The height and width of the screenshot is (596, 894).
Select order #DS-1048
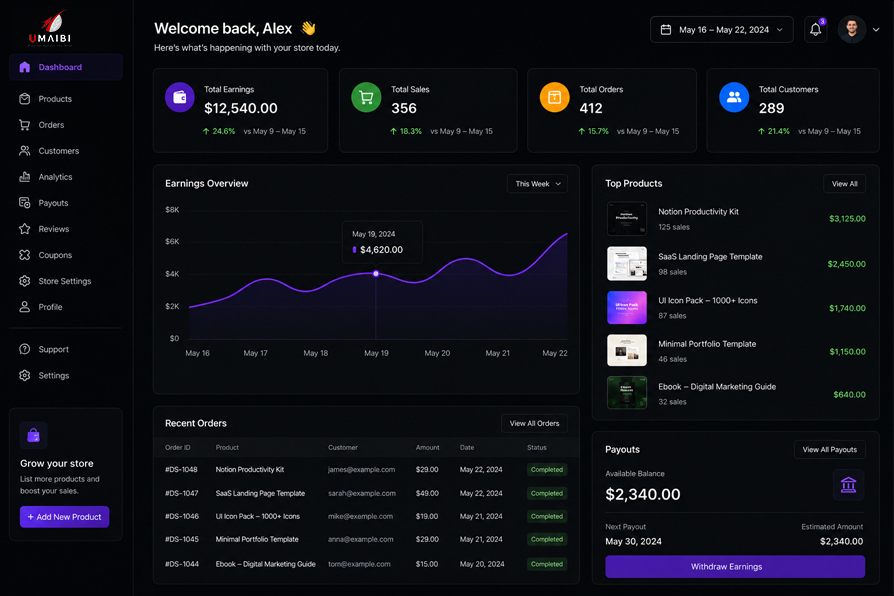[181, 469]
